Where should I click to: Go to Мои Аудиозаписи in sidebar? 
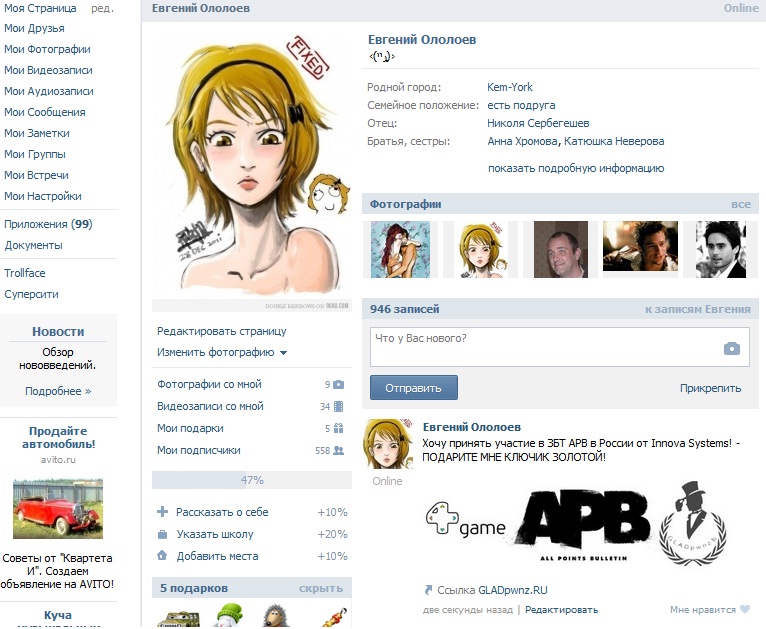tap(48, 91)
